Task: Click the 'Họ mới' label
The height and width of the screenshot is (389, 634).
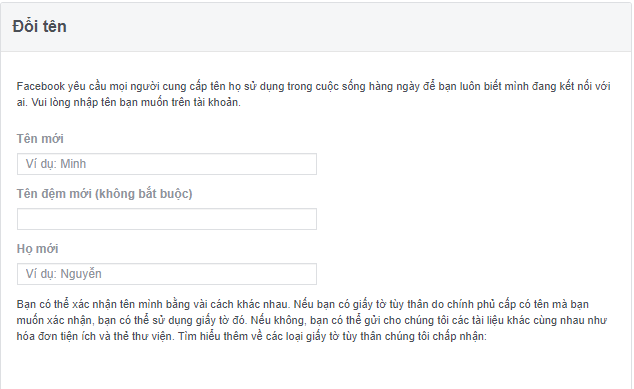Action: click(37, 248)
